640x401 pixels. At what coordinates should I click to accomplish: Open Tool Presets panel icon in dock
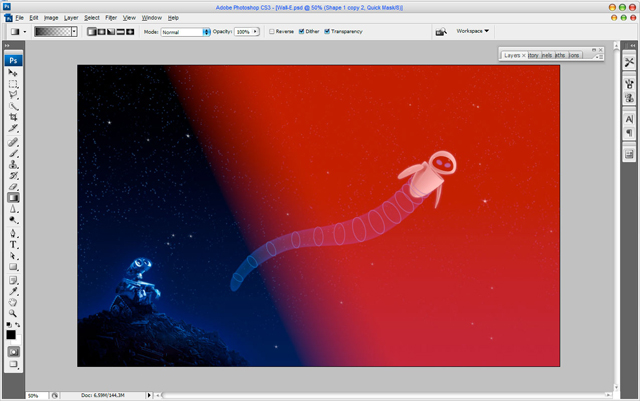click(x=629, y=62)
